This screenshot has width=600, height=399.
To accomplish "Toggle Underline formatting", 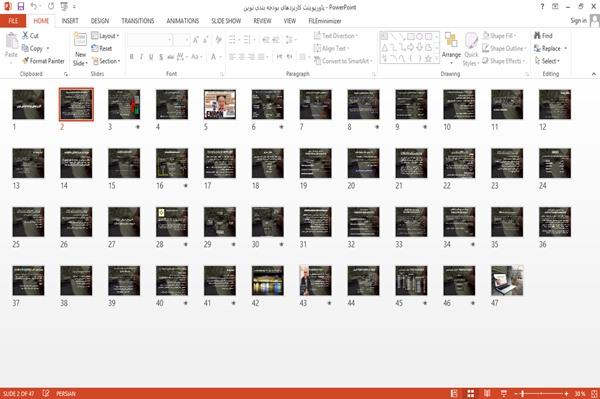I will (x=151, y=57).
